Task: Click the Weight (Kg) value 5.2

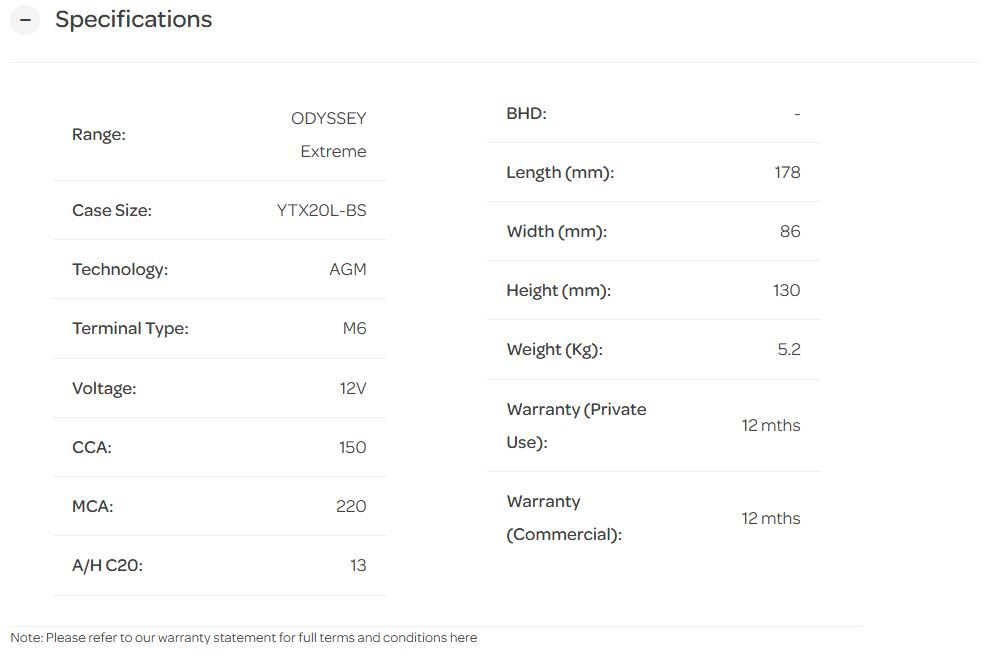Action: click(x=789, y=349)
